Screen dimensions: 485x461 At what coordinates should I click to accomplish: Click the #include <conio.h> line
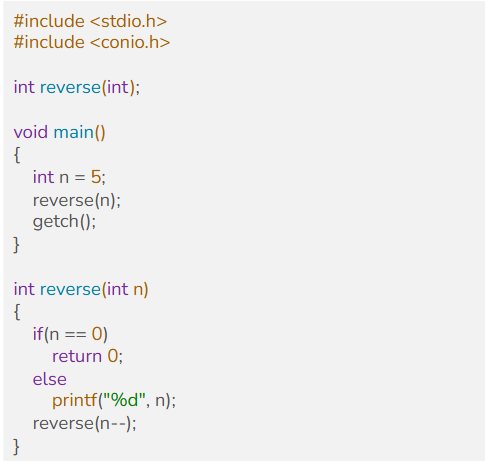pos(92,42)
